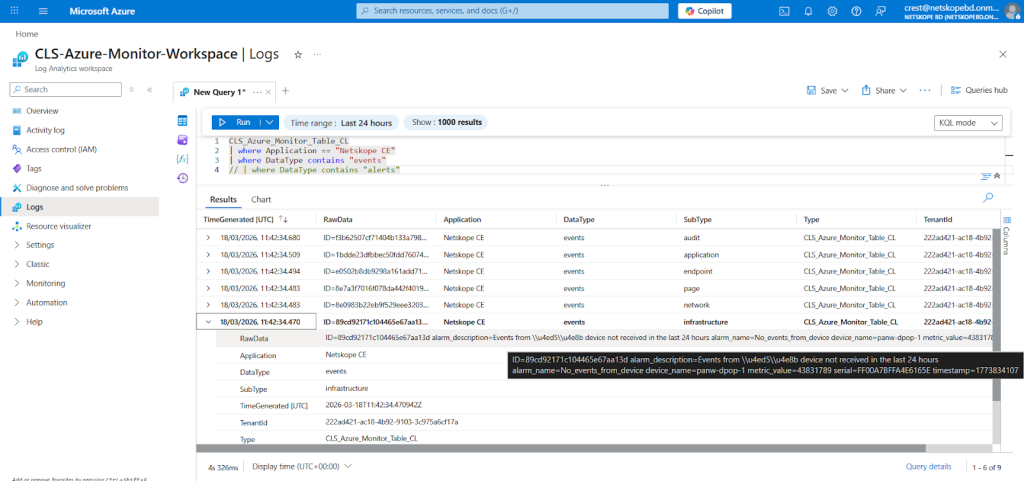Click the format query icon in editor
Viewport: 1024px width, 481px height.
986,176
